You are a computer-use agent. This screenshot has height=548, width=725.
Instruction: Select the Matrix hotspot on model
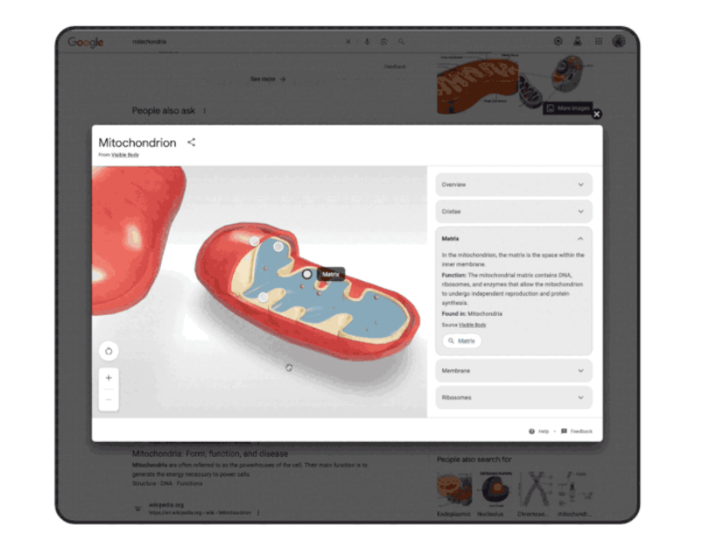(x=307, y=274)
